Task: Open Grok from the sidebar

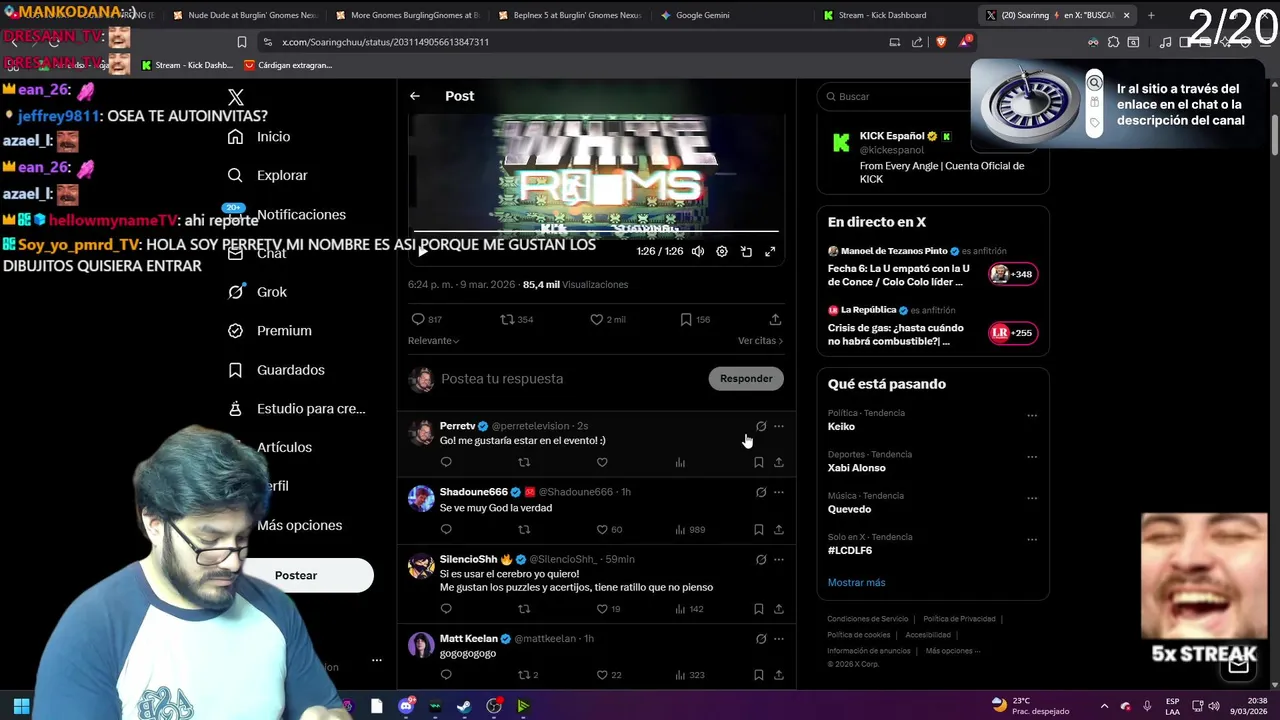Action: [x=257, y=292]
